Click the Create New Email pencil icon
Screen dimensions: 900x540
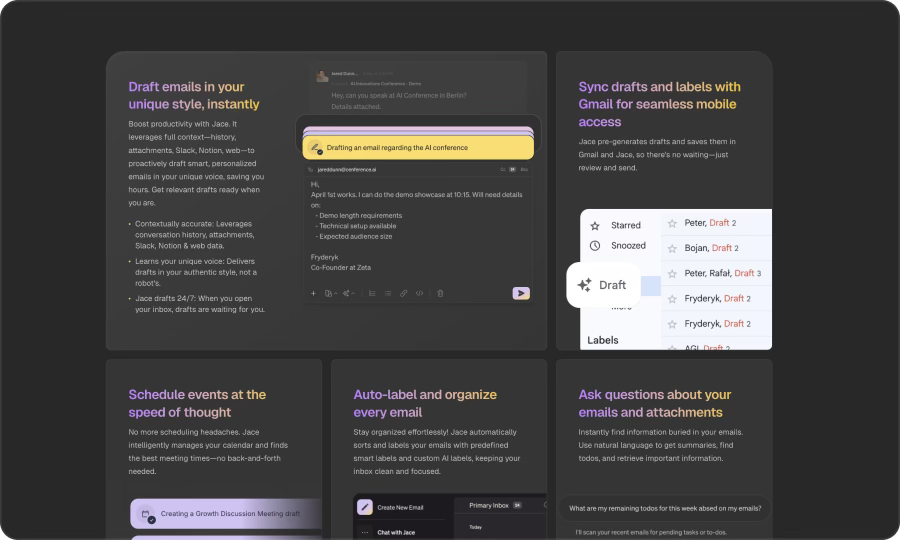(x=365, y=507)
